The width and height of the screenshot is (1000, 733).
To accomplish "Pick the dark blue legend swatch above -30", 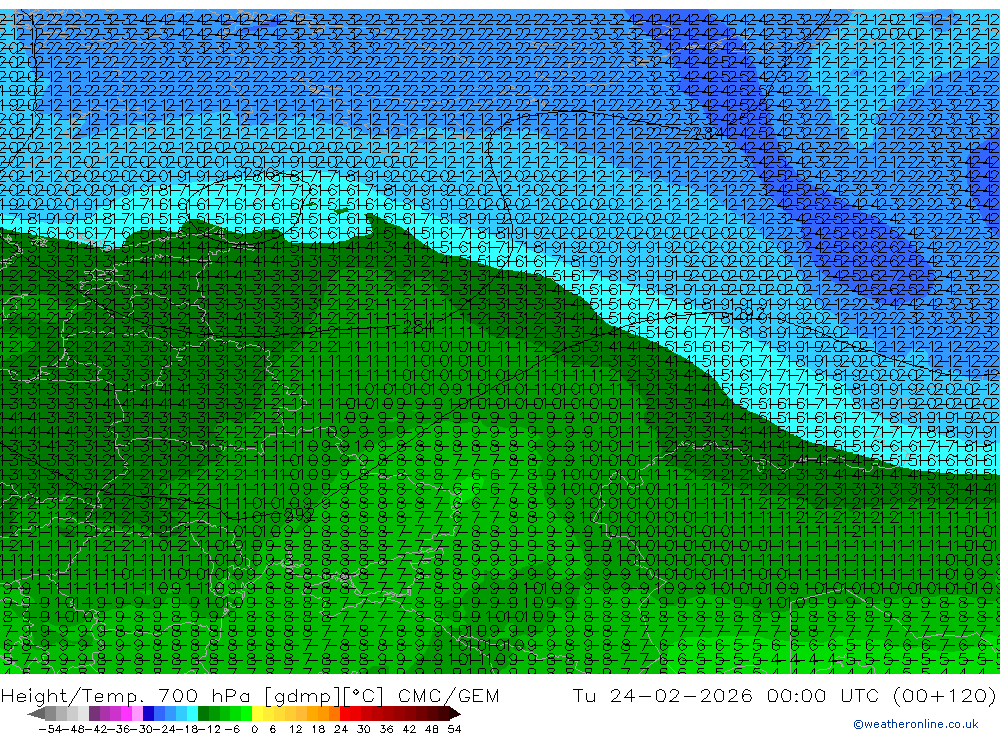I will pos(148,714).
